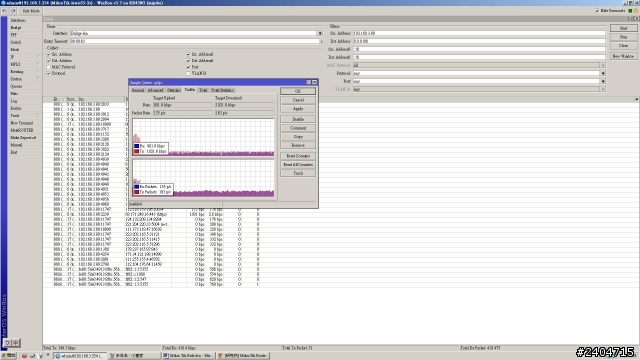Image resolution: width=640 pixels, height=360 pixels.
Task: Open Interfaces in the left sidebar
Action: pos(18,20)
